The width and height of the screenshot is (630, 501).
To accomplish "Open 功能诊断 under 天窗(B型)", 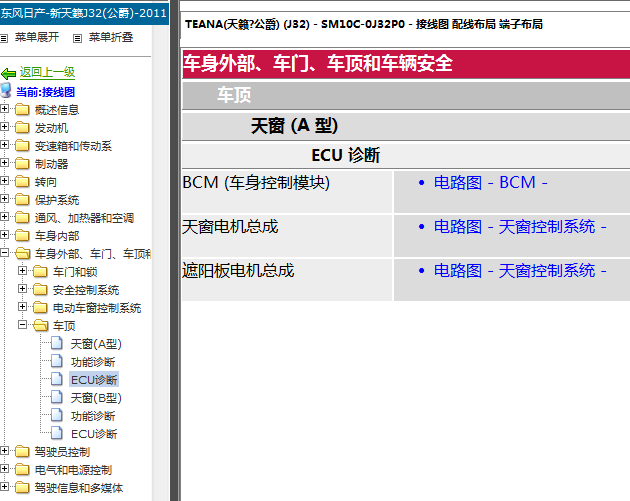I will coord(93,416).
